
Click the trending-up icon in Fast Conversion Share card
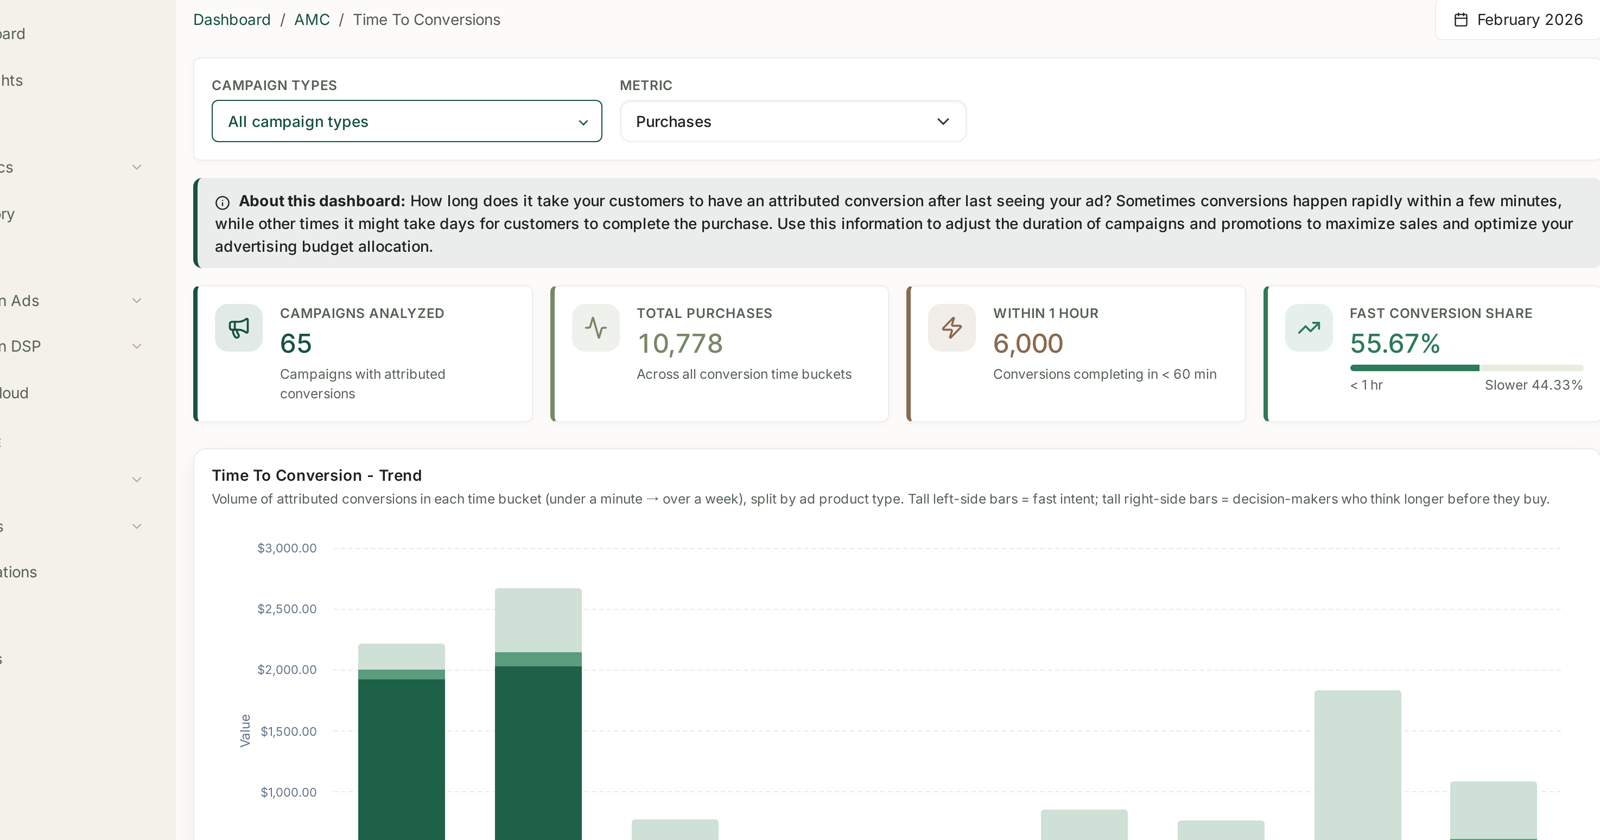click(1309, 328)
